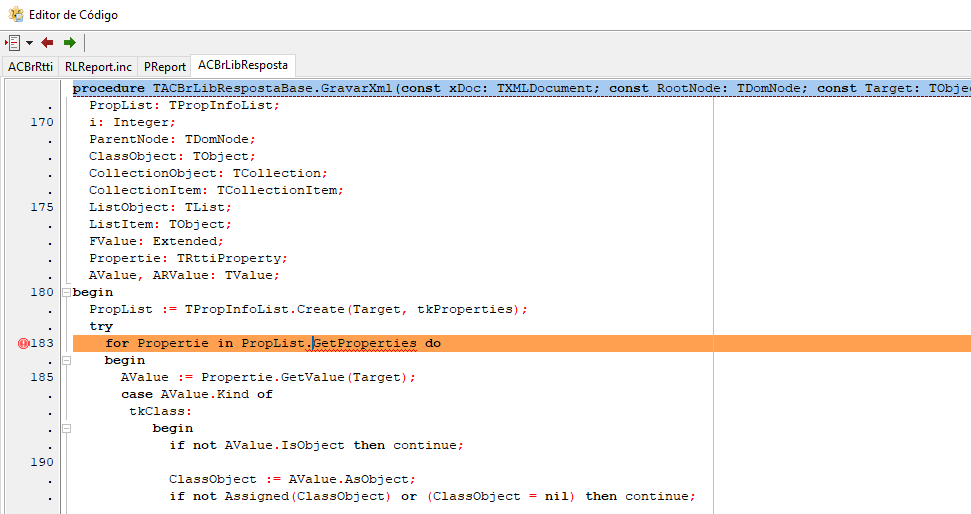
Task: Click the 'PropList: TPropInfoList;' declaration
Action: [x=185, y=105]
